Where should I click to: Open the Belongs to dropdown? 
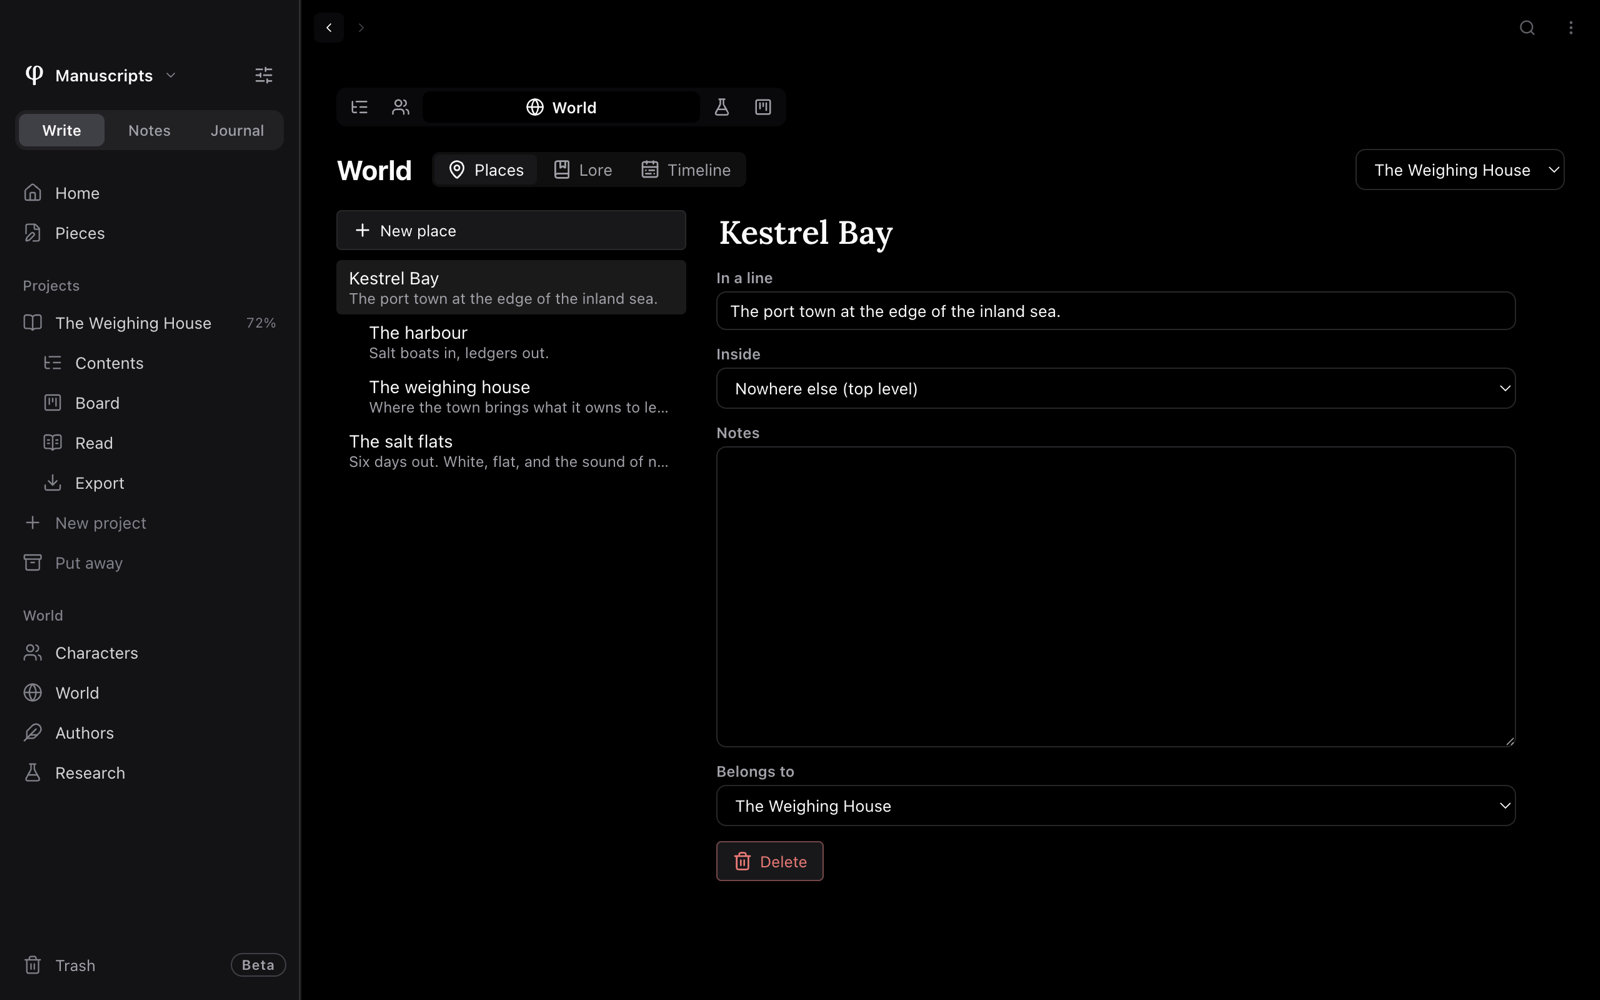point(1116,806)
